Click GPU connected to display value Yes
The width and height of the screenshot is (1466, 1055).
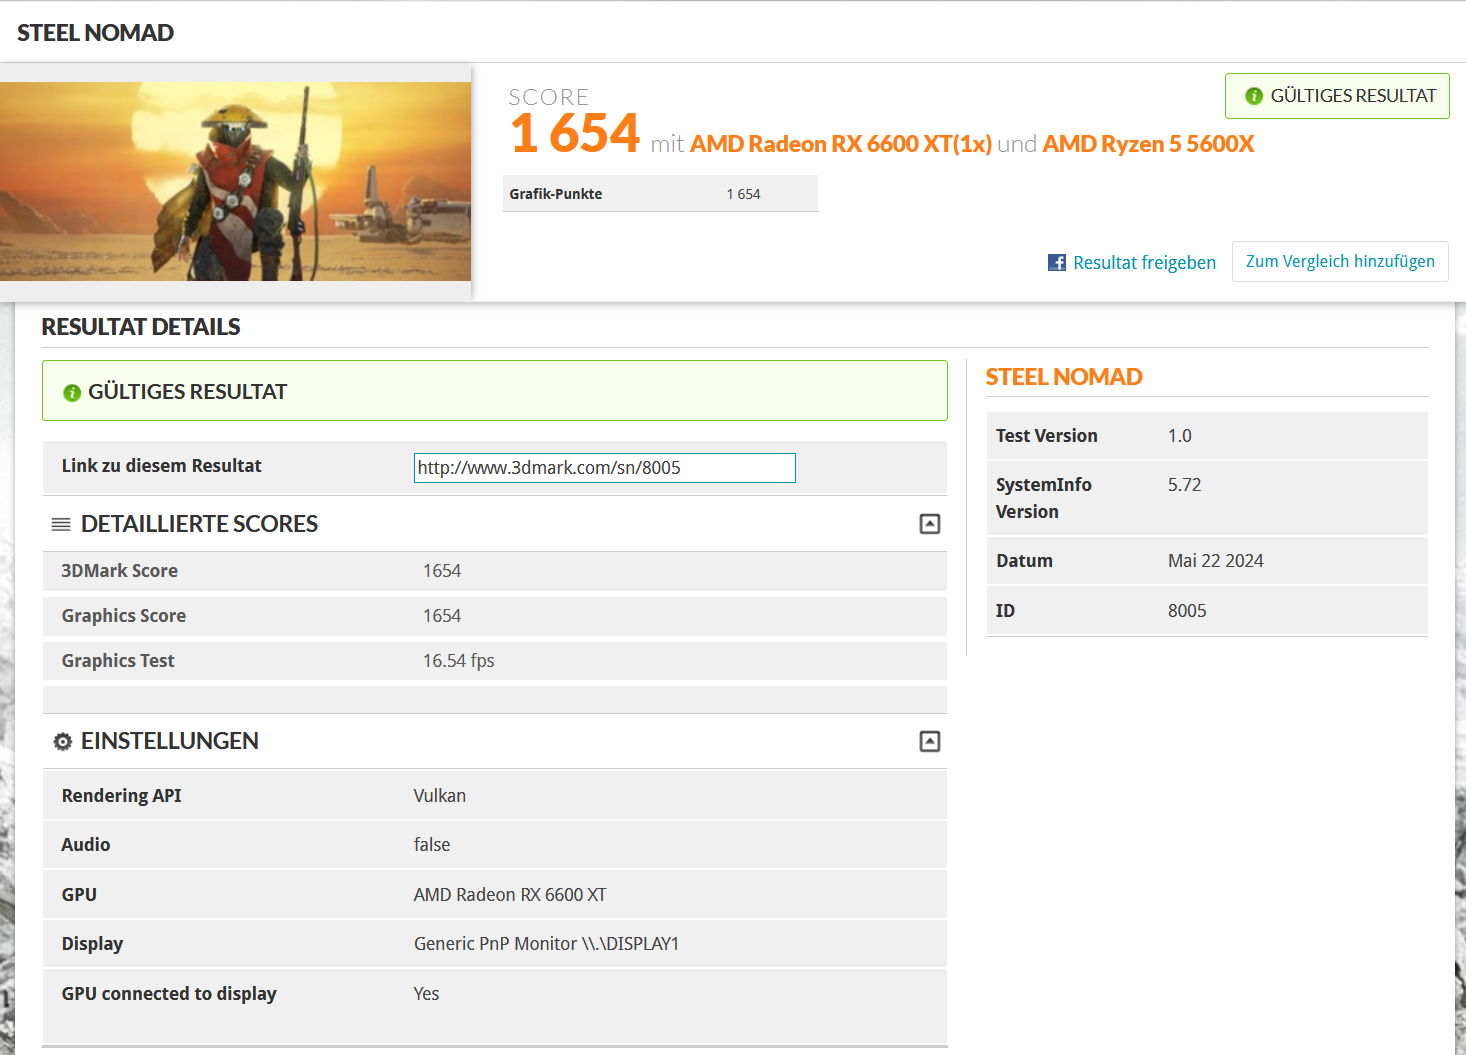coord(427,994)
